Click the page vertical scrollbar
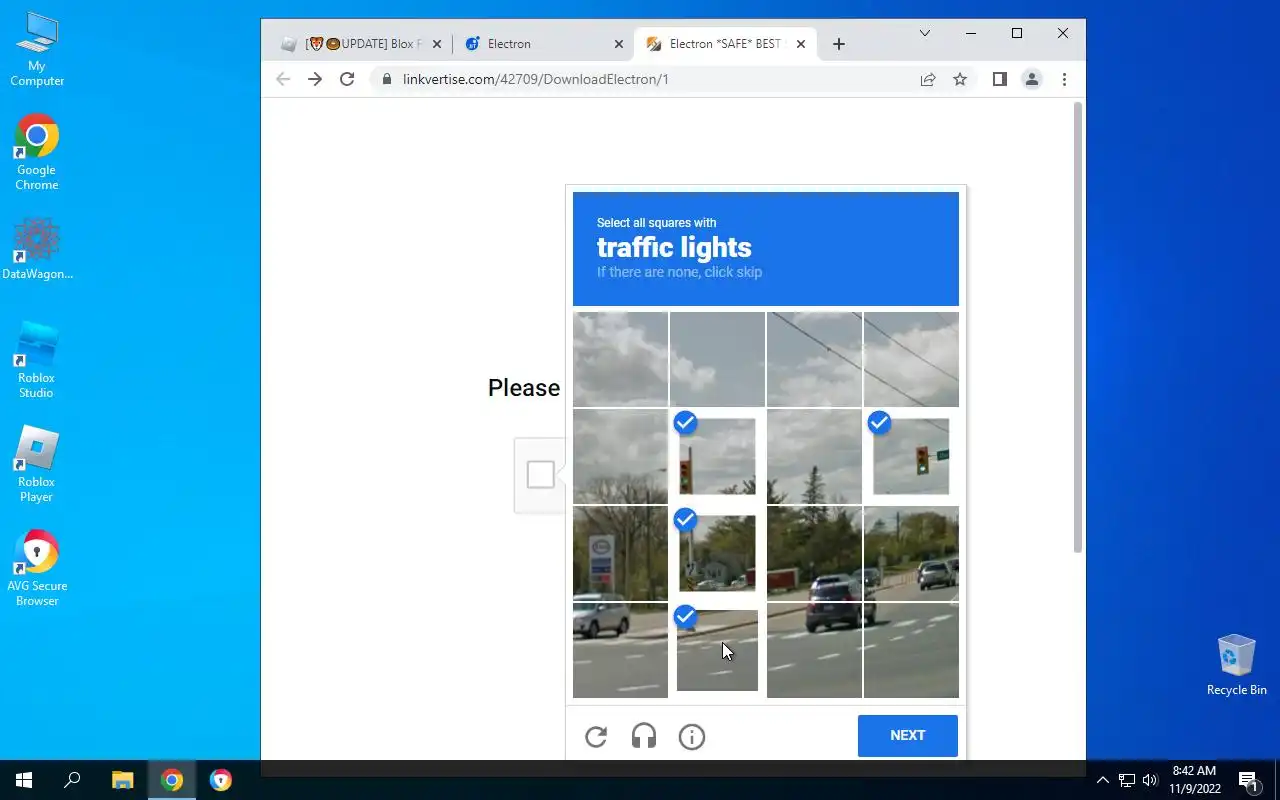The image size is (1280, 800). [1077, 326]
